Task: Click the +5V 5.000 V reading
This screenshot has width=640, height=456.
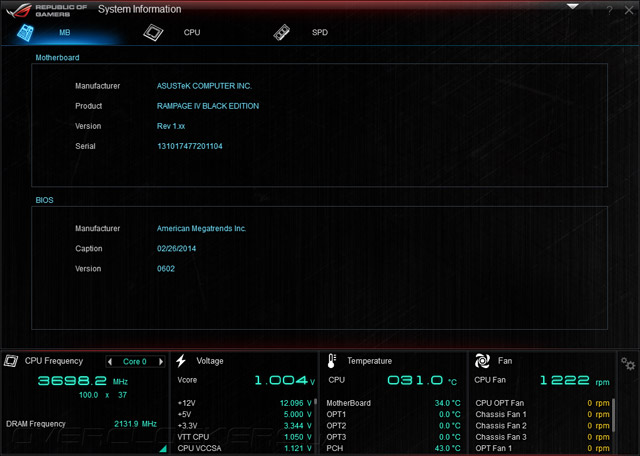Action: [297, 414]
